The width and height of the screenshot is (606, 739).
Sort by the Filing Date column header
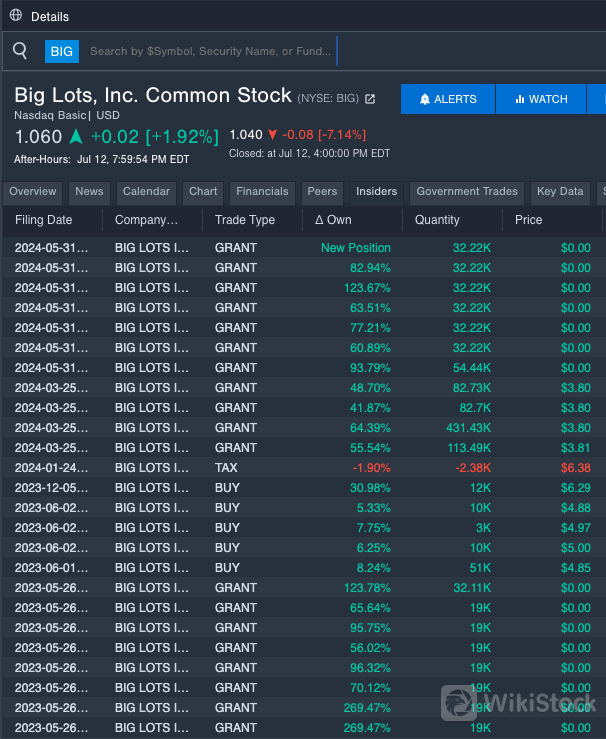tap(44, 220)
